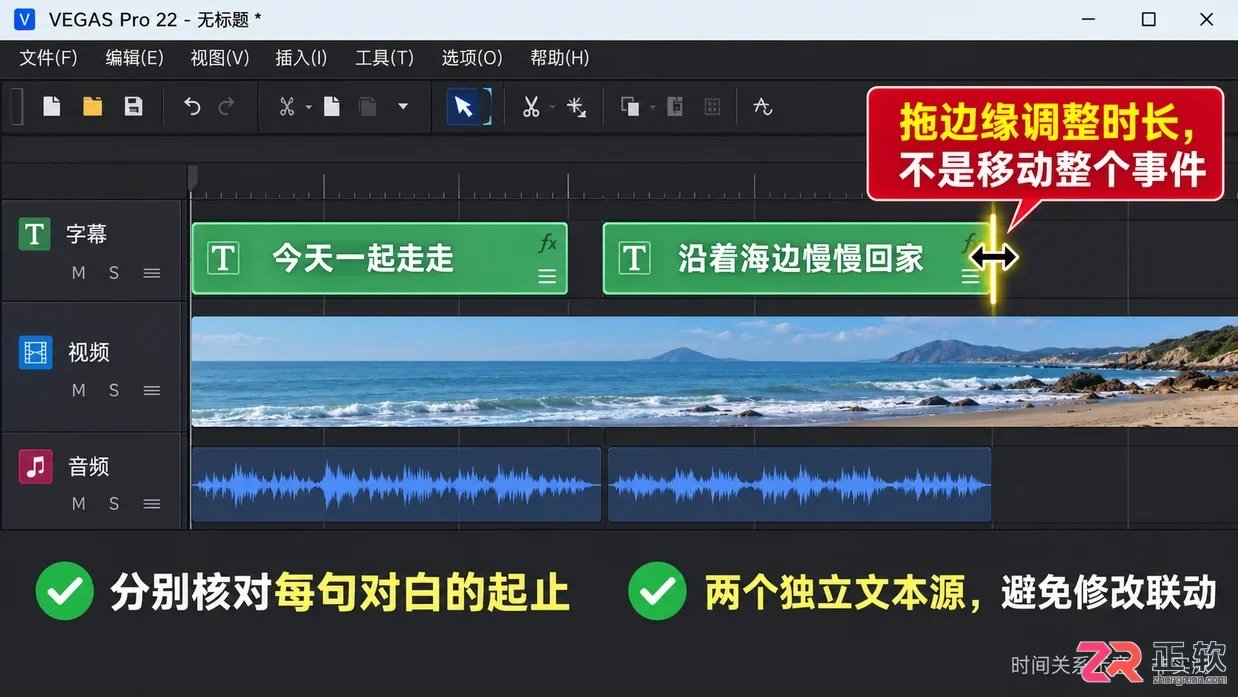The image size is (1238, 697).
Task: Click the green T icon of the 字幕 track
Action: [35, 234]
